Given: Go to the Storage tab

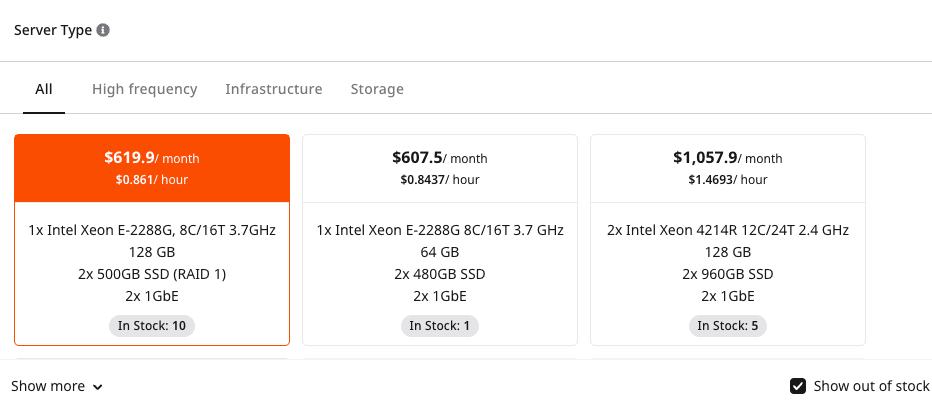Looking at the screenshot, I should tap(377, 89).
